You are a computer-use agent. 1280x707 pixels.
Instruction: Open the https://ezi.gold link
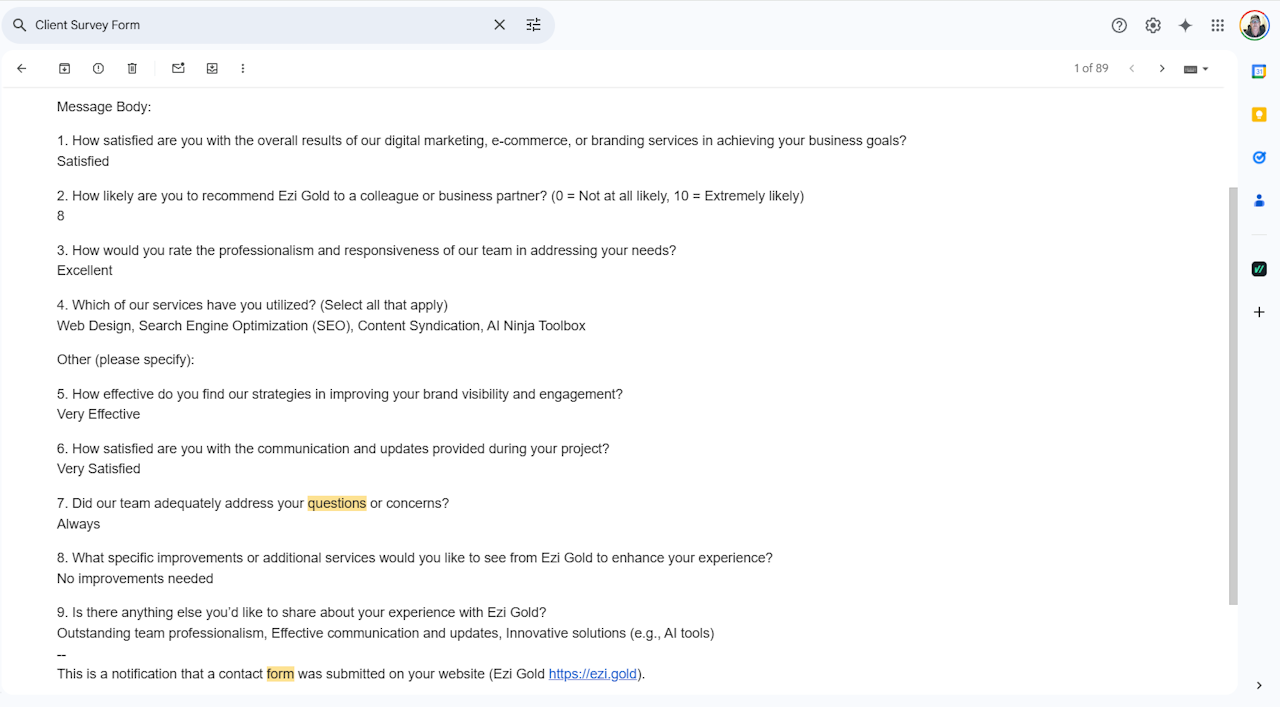tap(593, 674)
